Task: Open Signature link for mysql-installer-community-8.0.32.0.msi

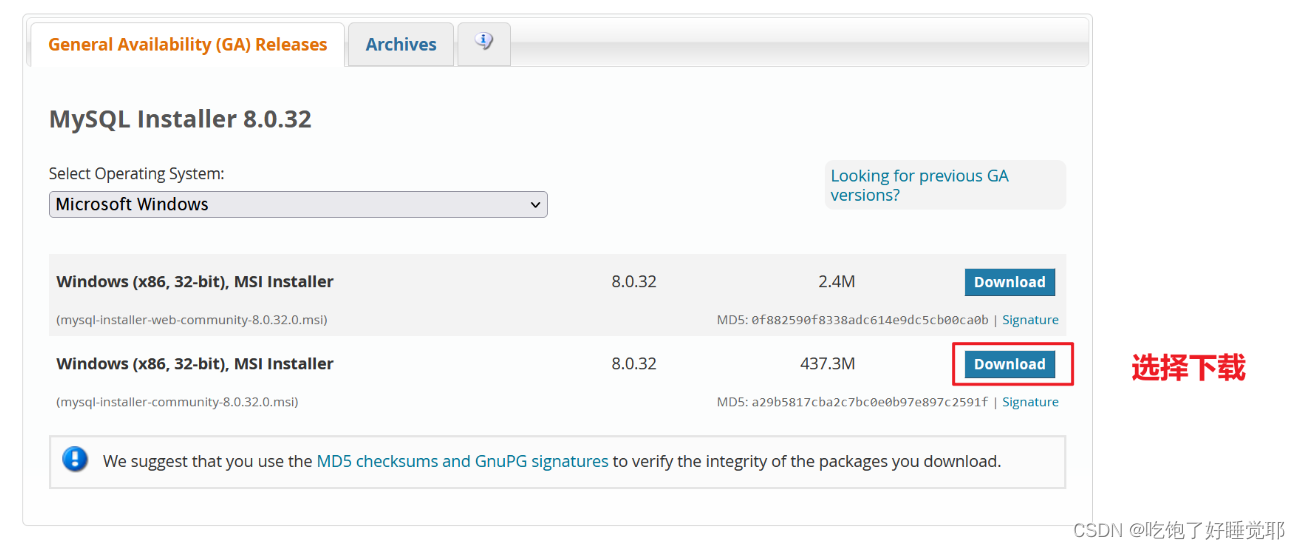Action: pyautogui.click(x=1030, y=402)
